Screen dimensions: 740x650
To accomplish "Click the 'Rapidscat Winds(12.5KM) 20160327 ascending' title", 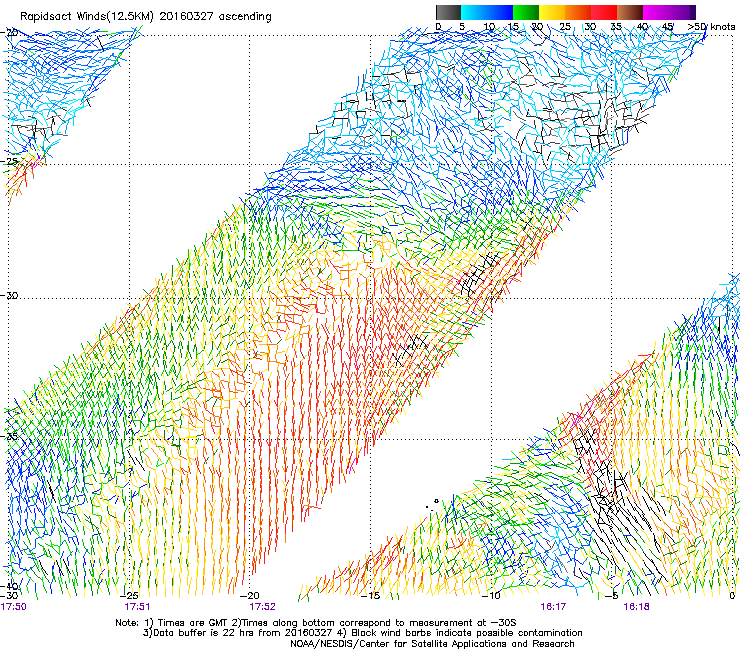I will point(146,17).
